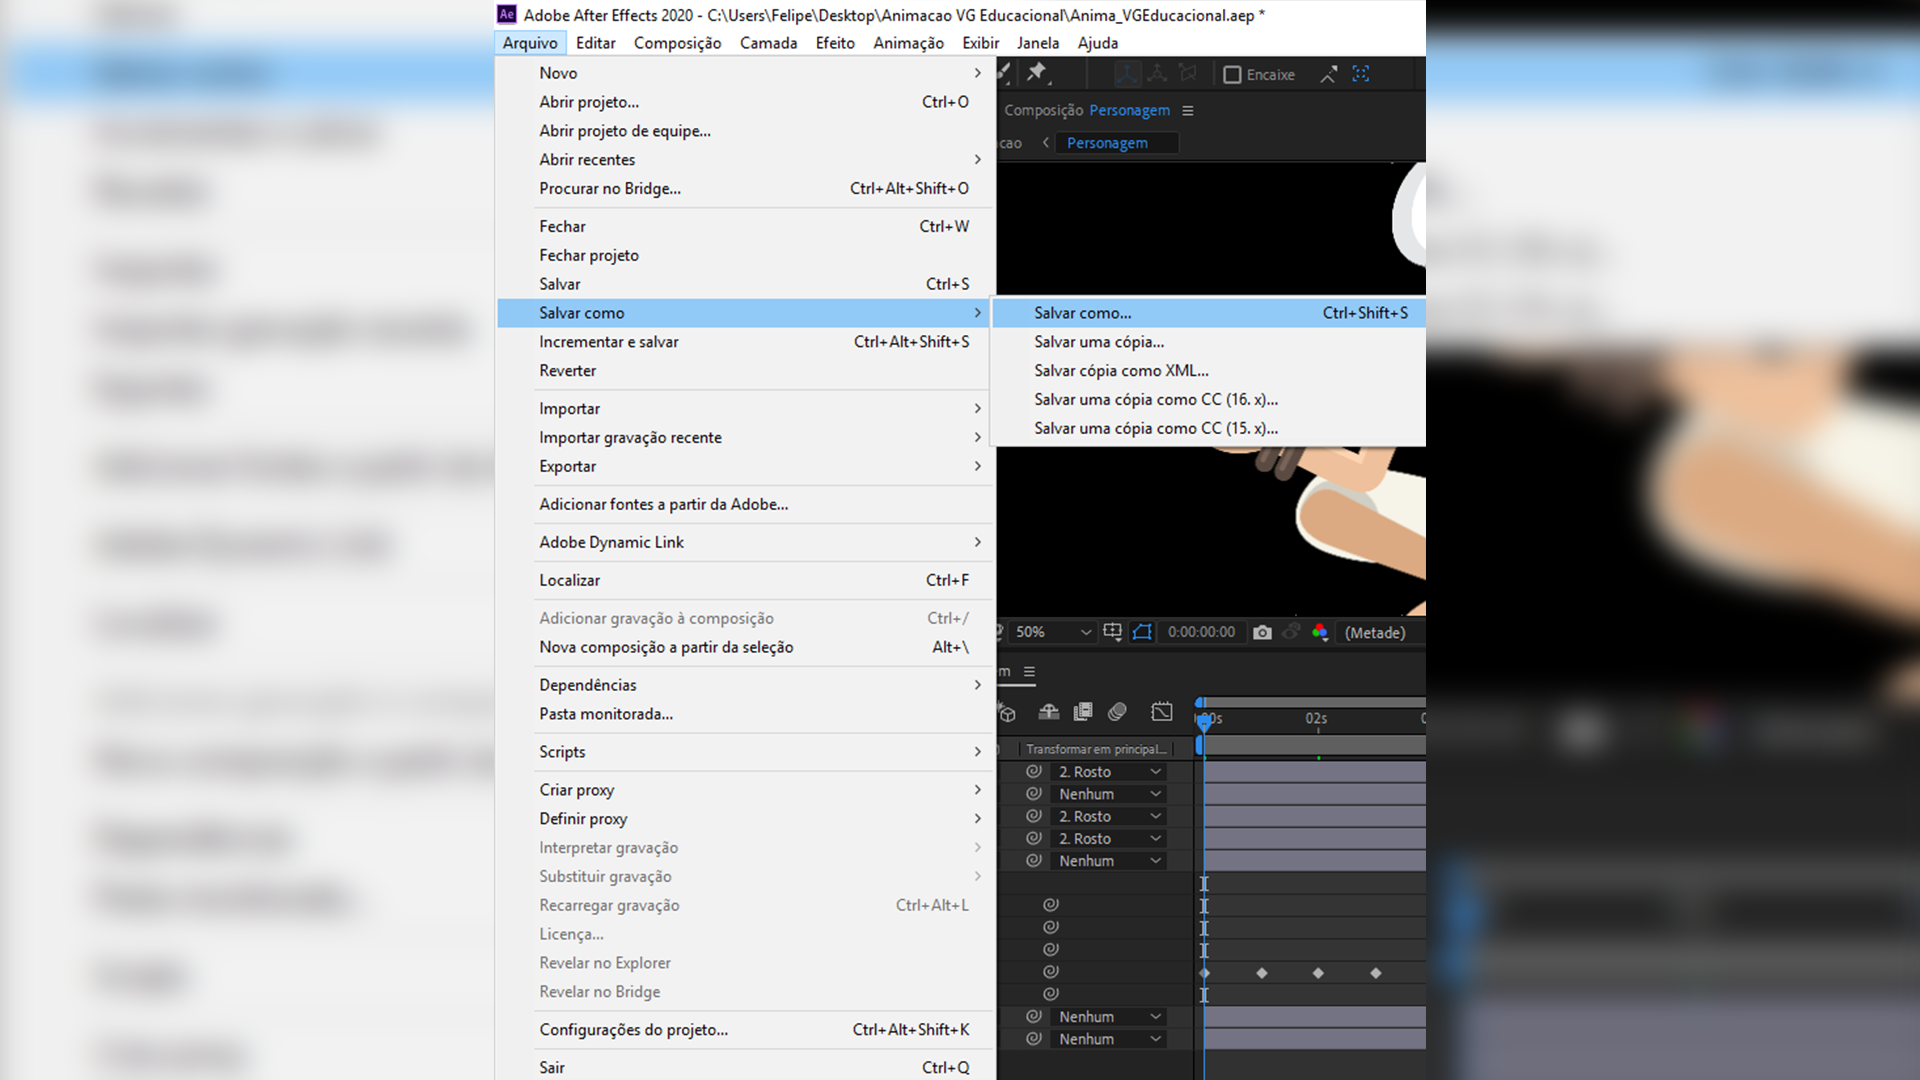1920x1080 pixels.
Task: Open the 50% zoom level dropdown
Action: pyautogui.click(x=1053, y=632)
